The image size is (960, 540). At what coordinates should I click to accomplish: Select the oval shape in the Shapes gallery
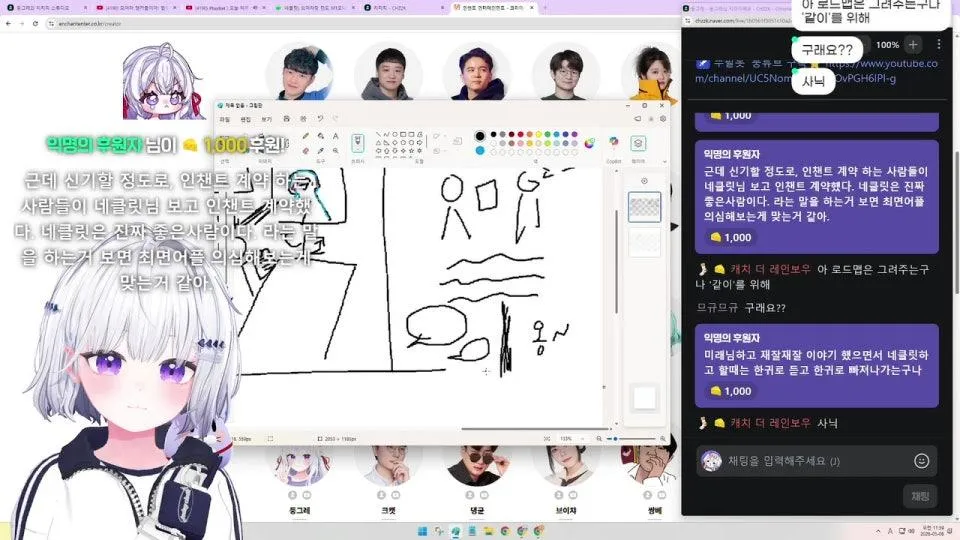pos(395,134)
